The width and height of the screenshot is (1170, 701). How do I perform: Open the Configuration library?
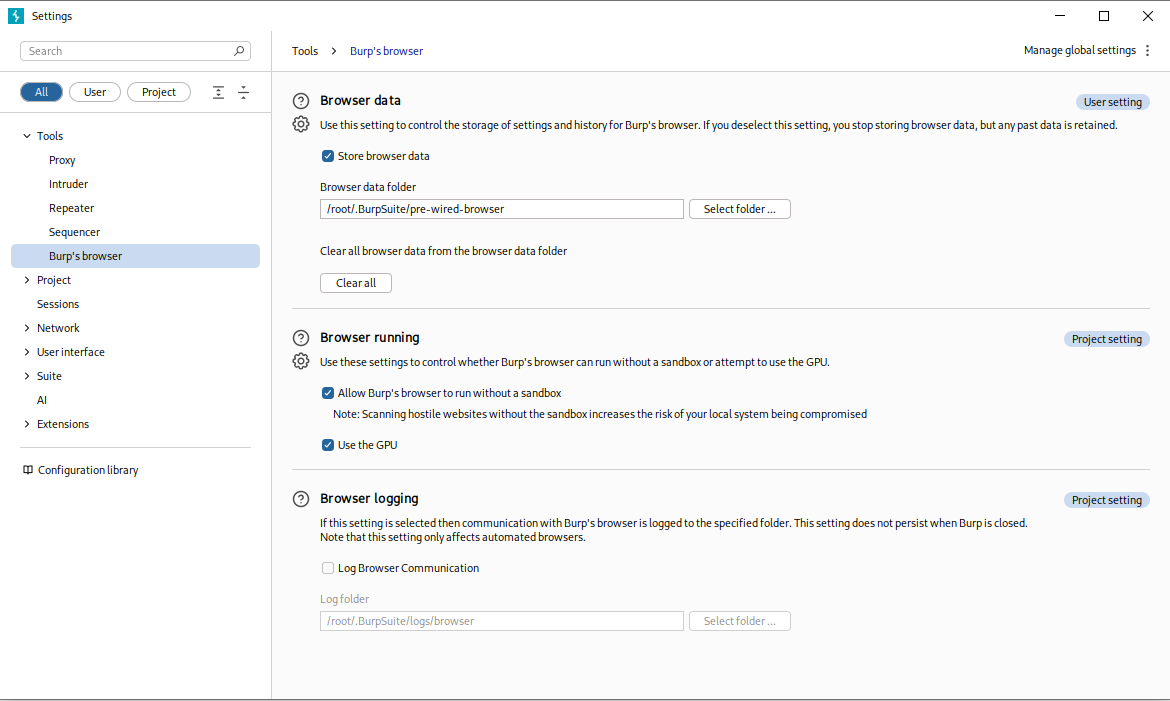point(88,470)
